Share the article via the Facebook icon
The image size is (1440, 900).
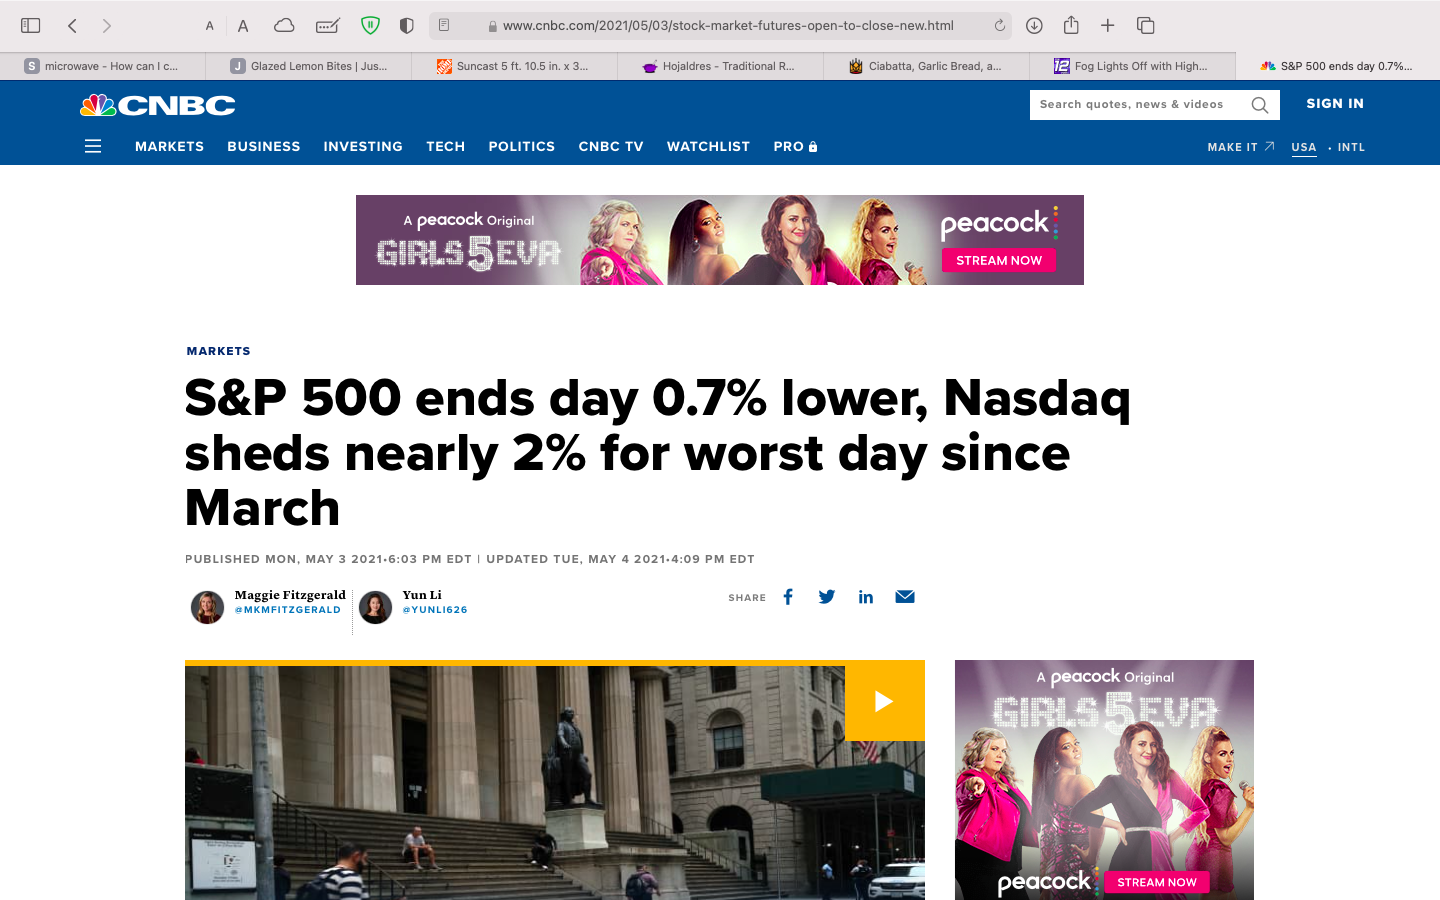click(x=788, y=596)
